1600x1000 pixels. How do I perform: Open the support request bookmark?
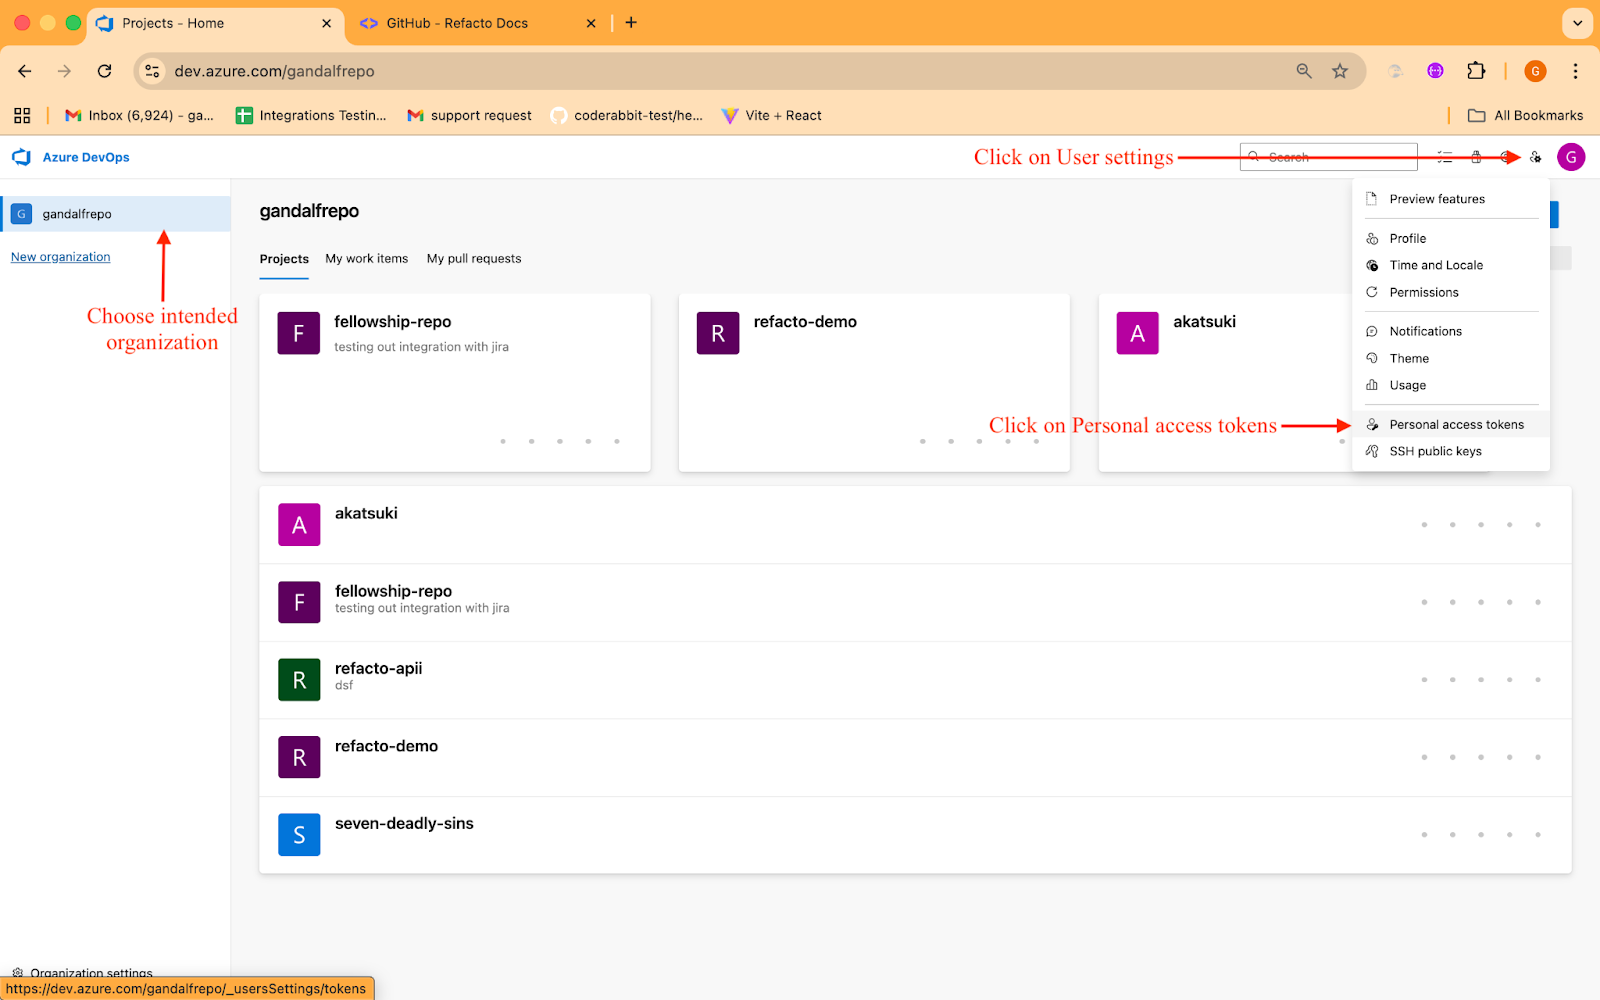(469, 115)
